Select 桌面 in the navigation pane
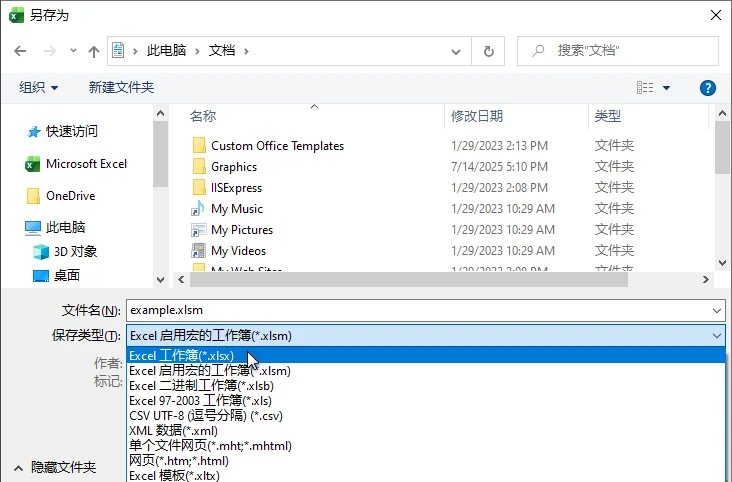 tap(67, 276)
